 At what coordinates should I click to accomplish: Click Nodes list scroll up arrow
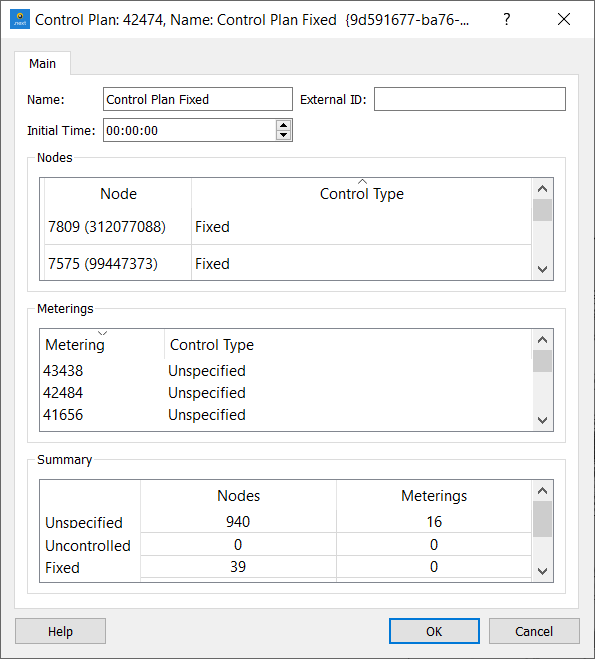tap(542, 189)
